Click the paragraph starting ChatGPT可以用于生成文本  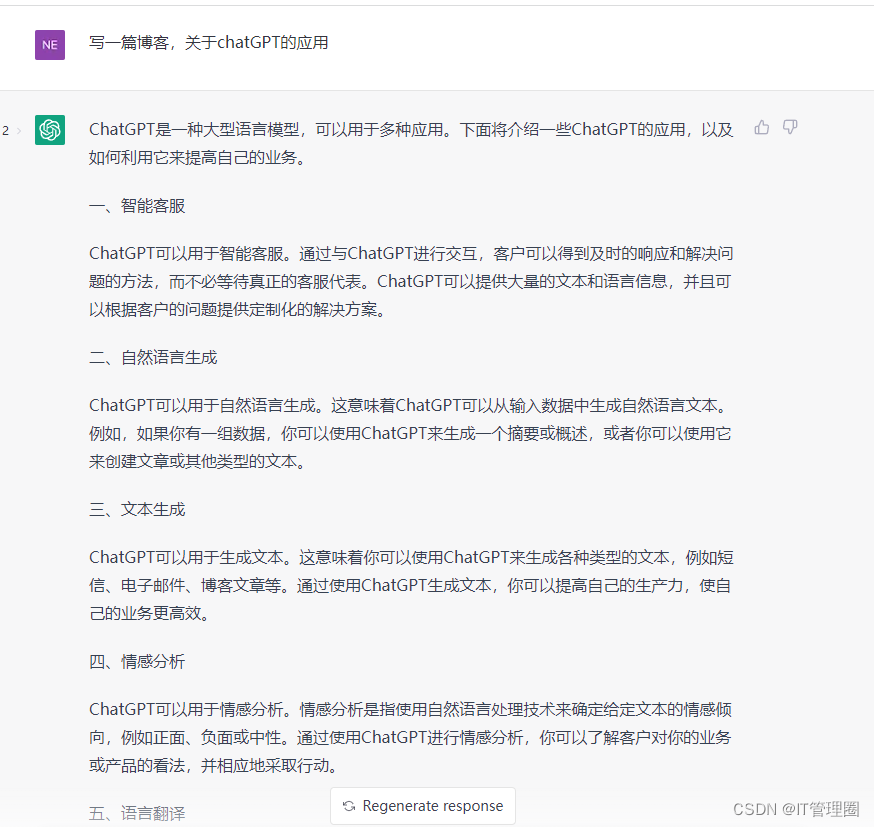click(x=411, y=586)
